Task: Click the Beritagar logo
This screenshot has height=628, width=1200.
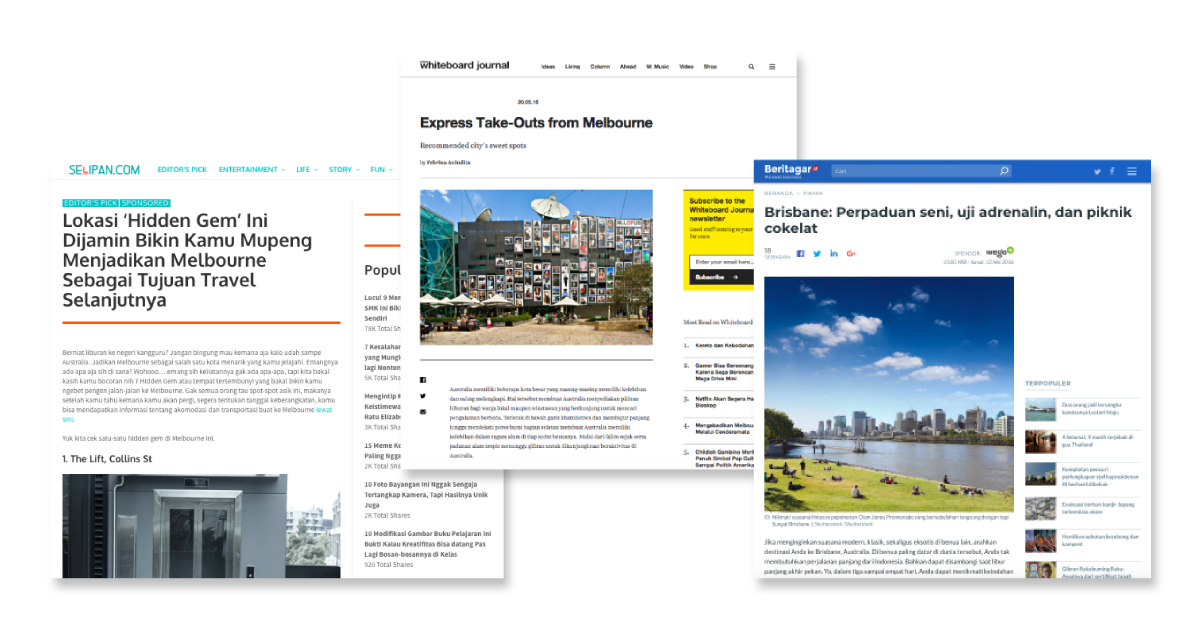Action: [x=792, y=170]
